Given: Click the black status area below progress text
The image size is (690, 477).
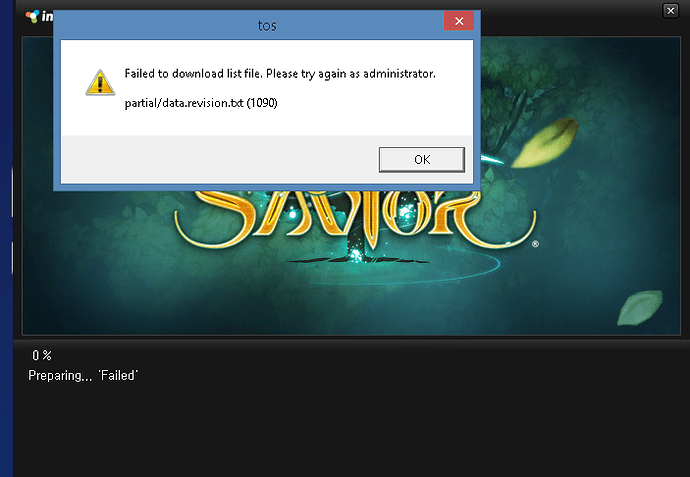Looking at the screenshot, I should (350, 430).
